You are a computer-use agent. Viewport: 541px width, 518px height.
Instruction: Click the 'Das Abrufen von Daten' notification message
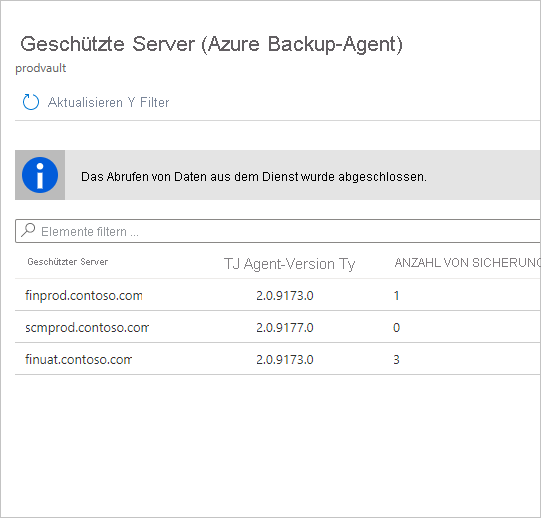click(254, 177)
